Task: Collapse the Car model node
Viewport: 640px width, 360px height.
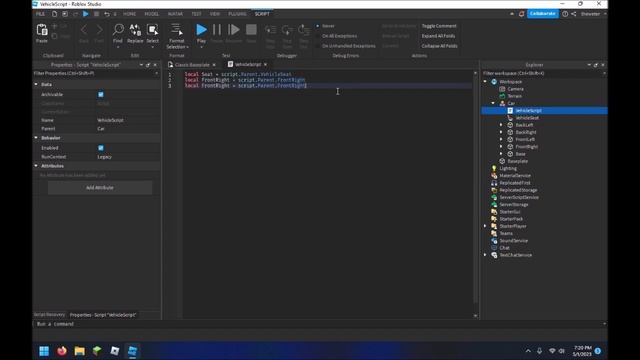Action: [x=493, y=103]
